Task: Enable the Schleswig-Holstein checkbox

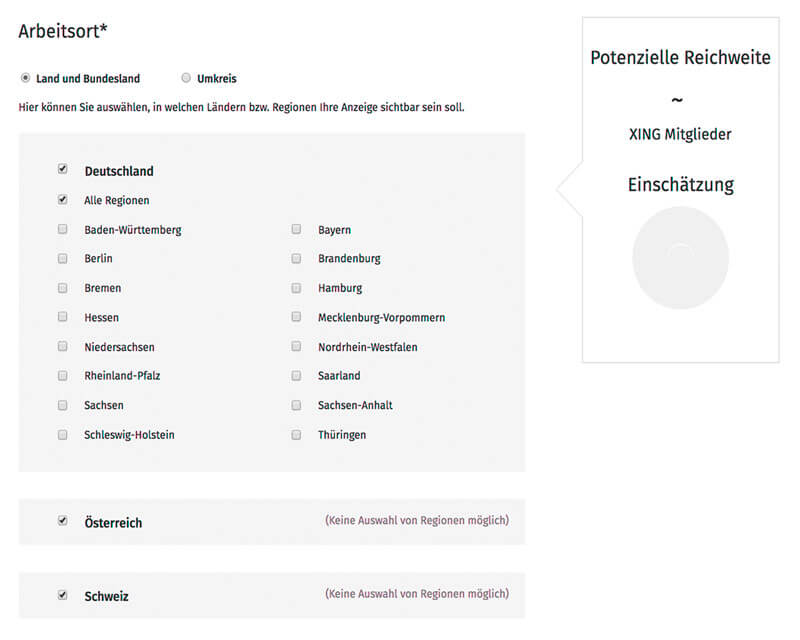Action: pyautogui.click(x=63, y=435)
